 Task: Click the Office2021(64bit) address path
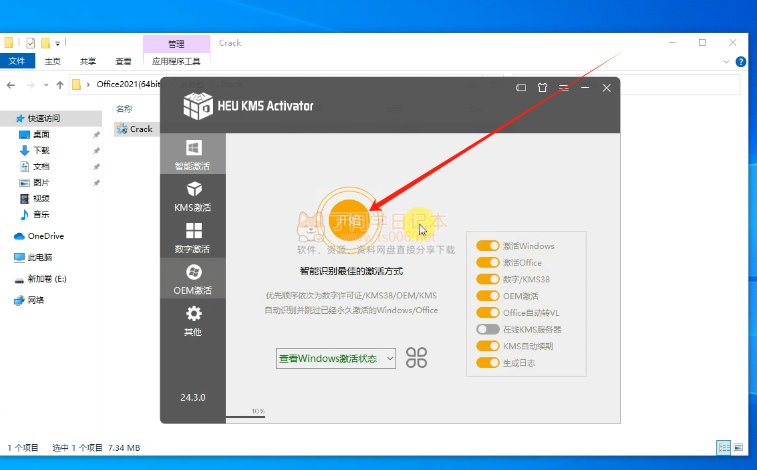click(128, 84)
